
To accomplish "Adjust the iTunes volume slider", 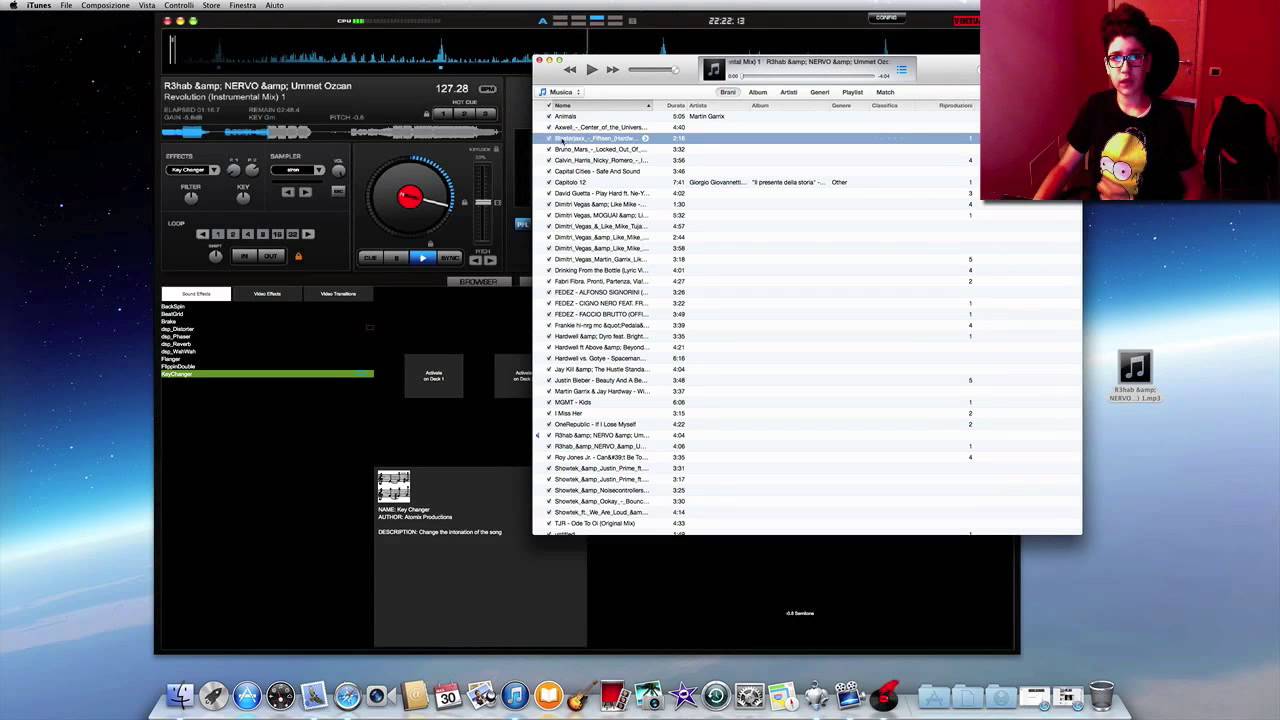I will (x=652, y=70).
